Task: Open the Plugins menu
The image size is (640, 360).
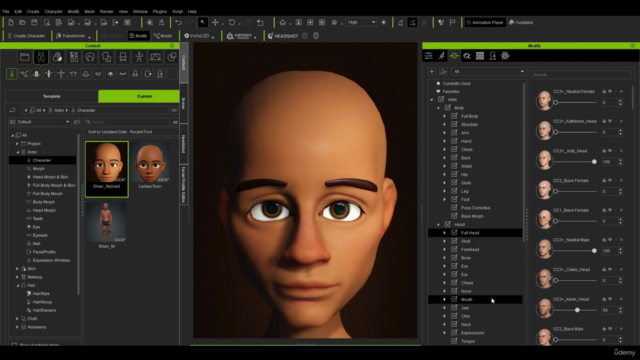Action: coord(160,11)
